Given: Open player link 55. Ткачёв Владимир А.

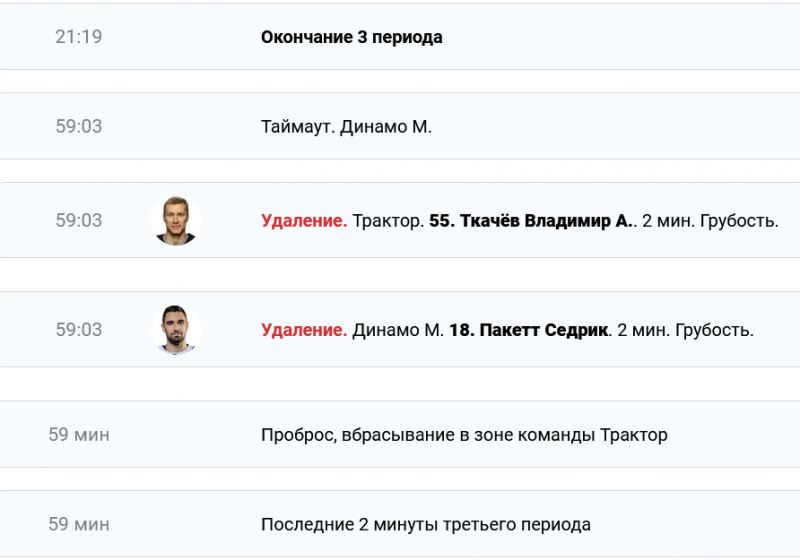Looking at the screenshot, I should (531, 221).
